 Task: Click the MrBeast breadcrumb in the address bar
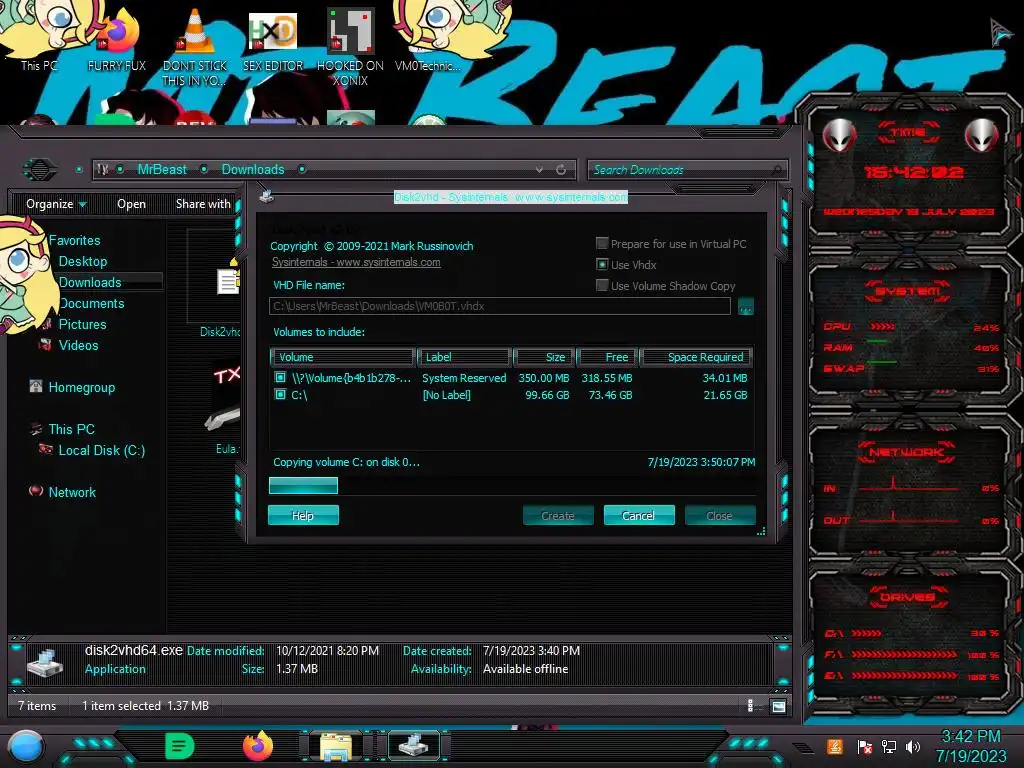click(x=162, y=169)
